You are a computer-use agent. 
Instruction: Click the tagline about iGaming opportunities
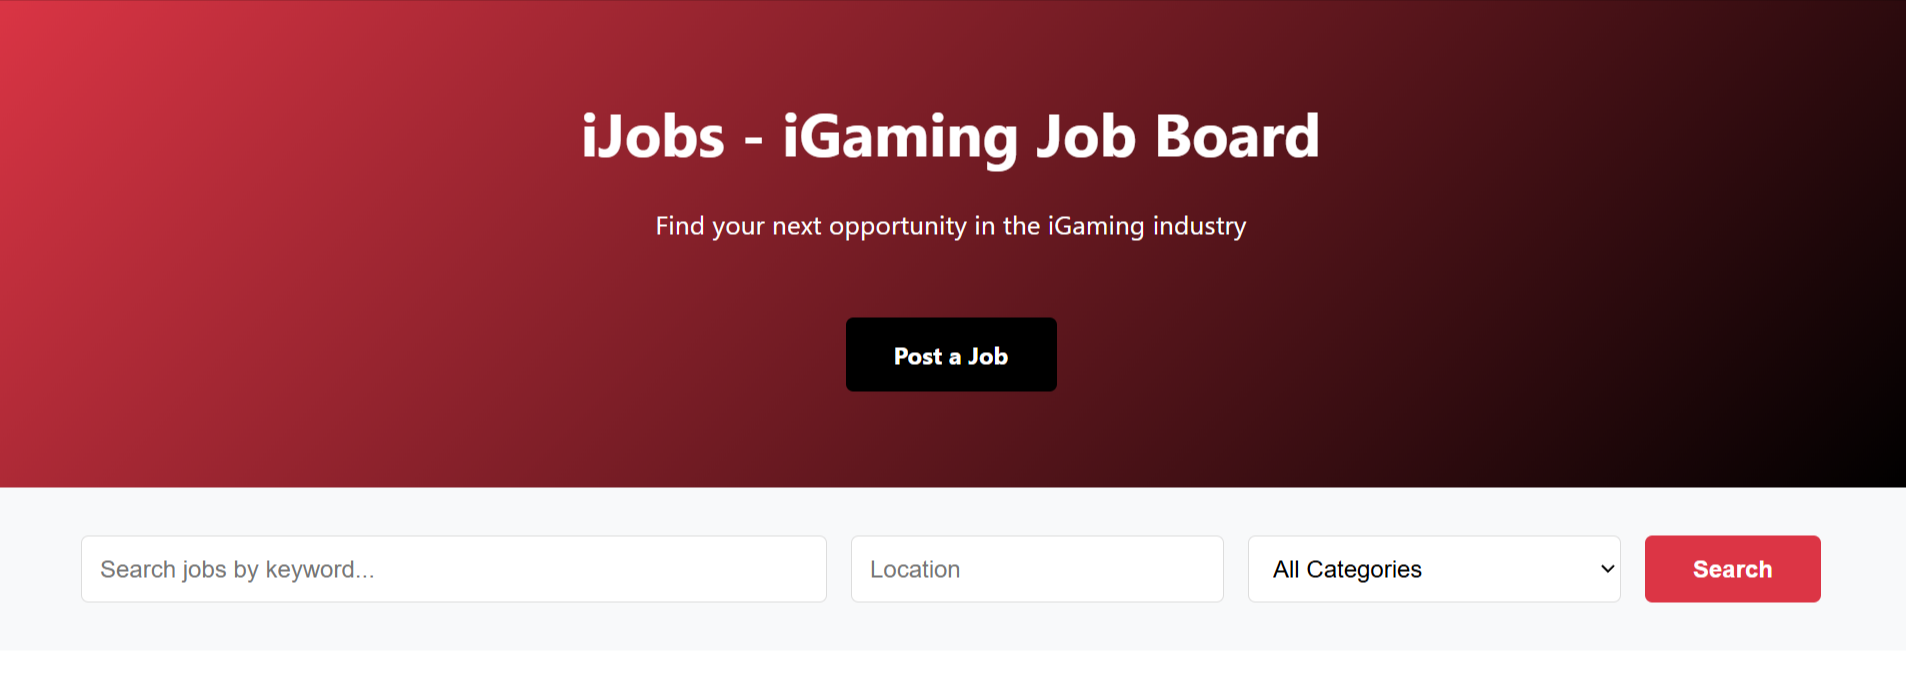point(951,226)
